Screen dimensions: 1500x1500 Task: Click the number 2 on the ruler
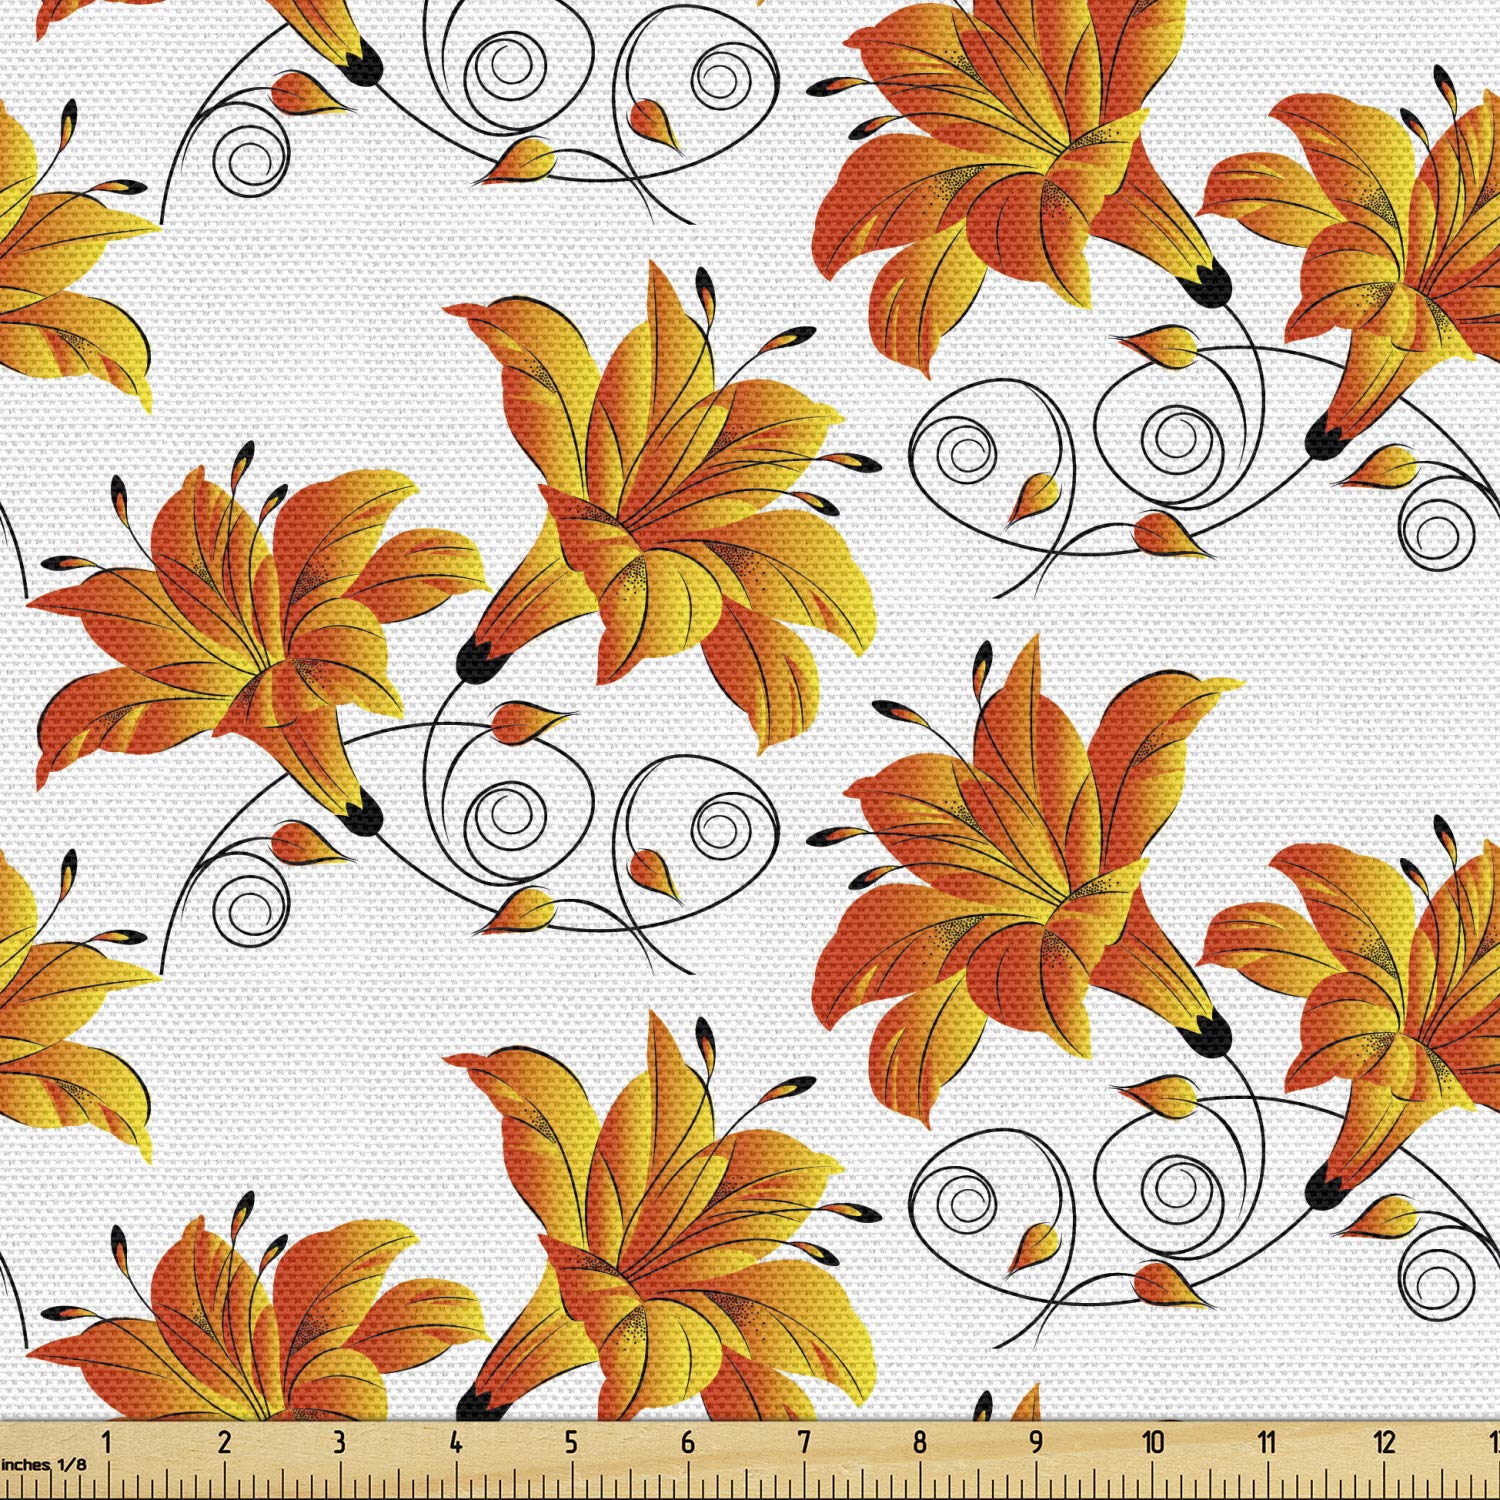click(x=224, y=1443)
